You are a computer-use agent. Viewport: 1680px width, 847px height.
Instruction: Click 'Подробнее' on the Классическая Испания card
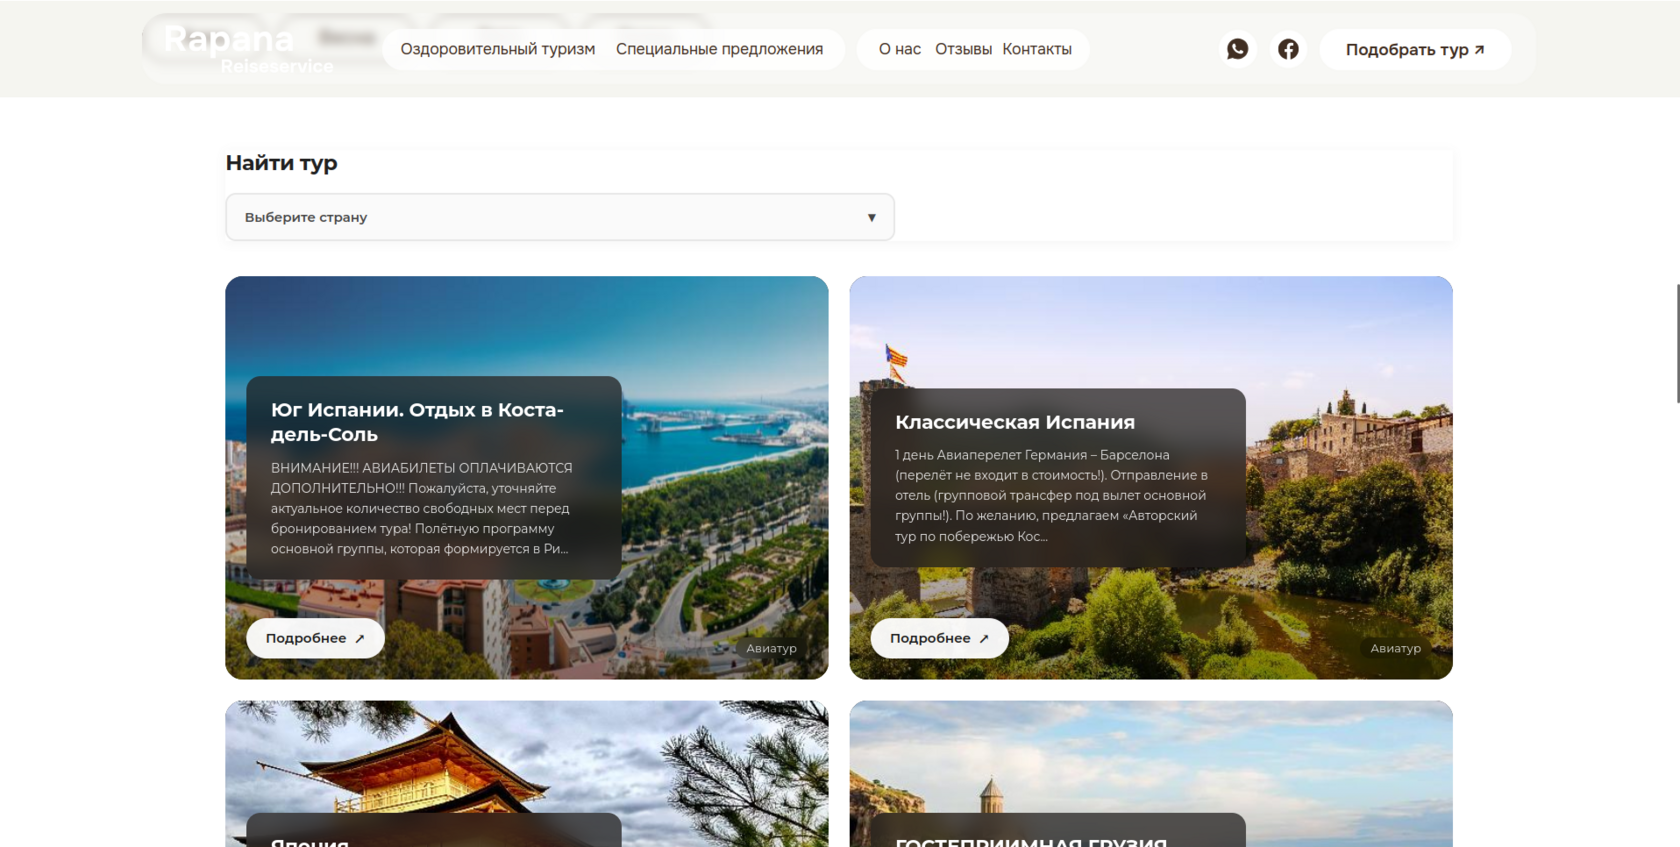[939, 638]
